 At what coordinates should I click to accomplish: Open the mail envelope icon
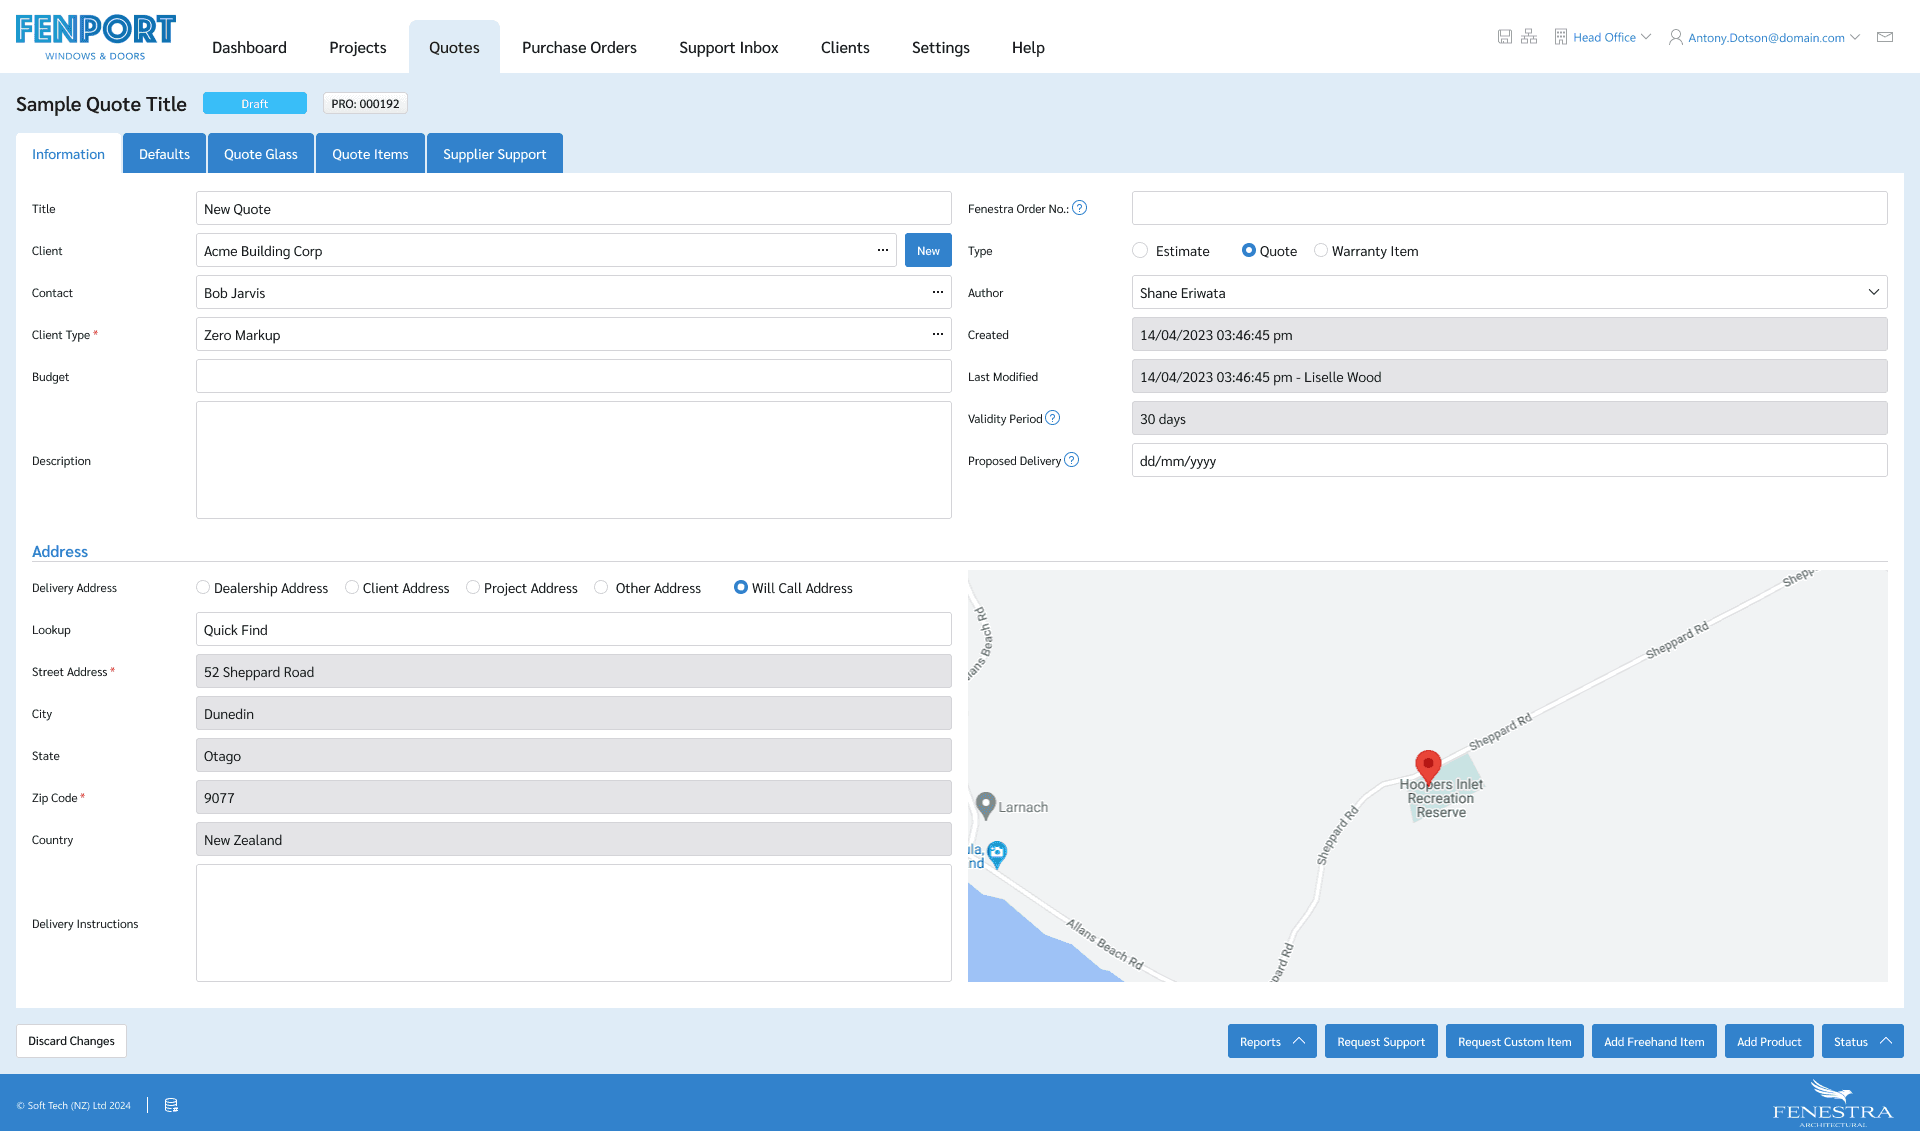(1885, 37)
